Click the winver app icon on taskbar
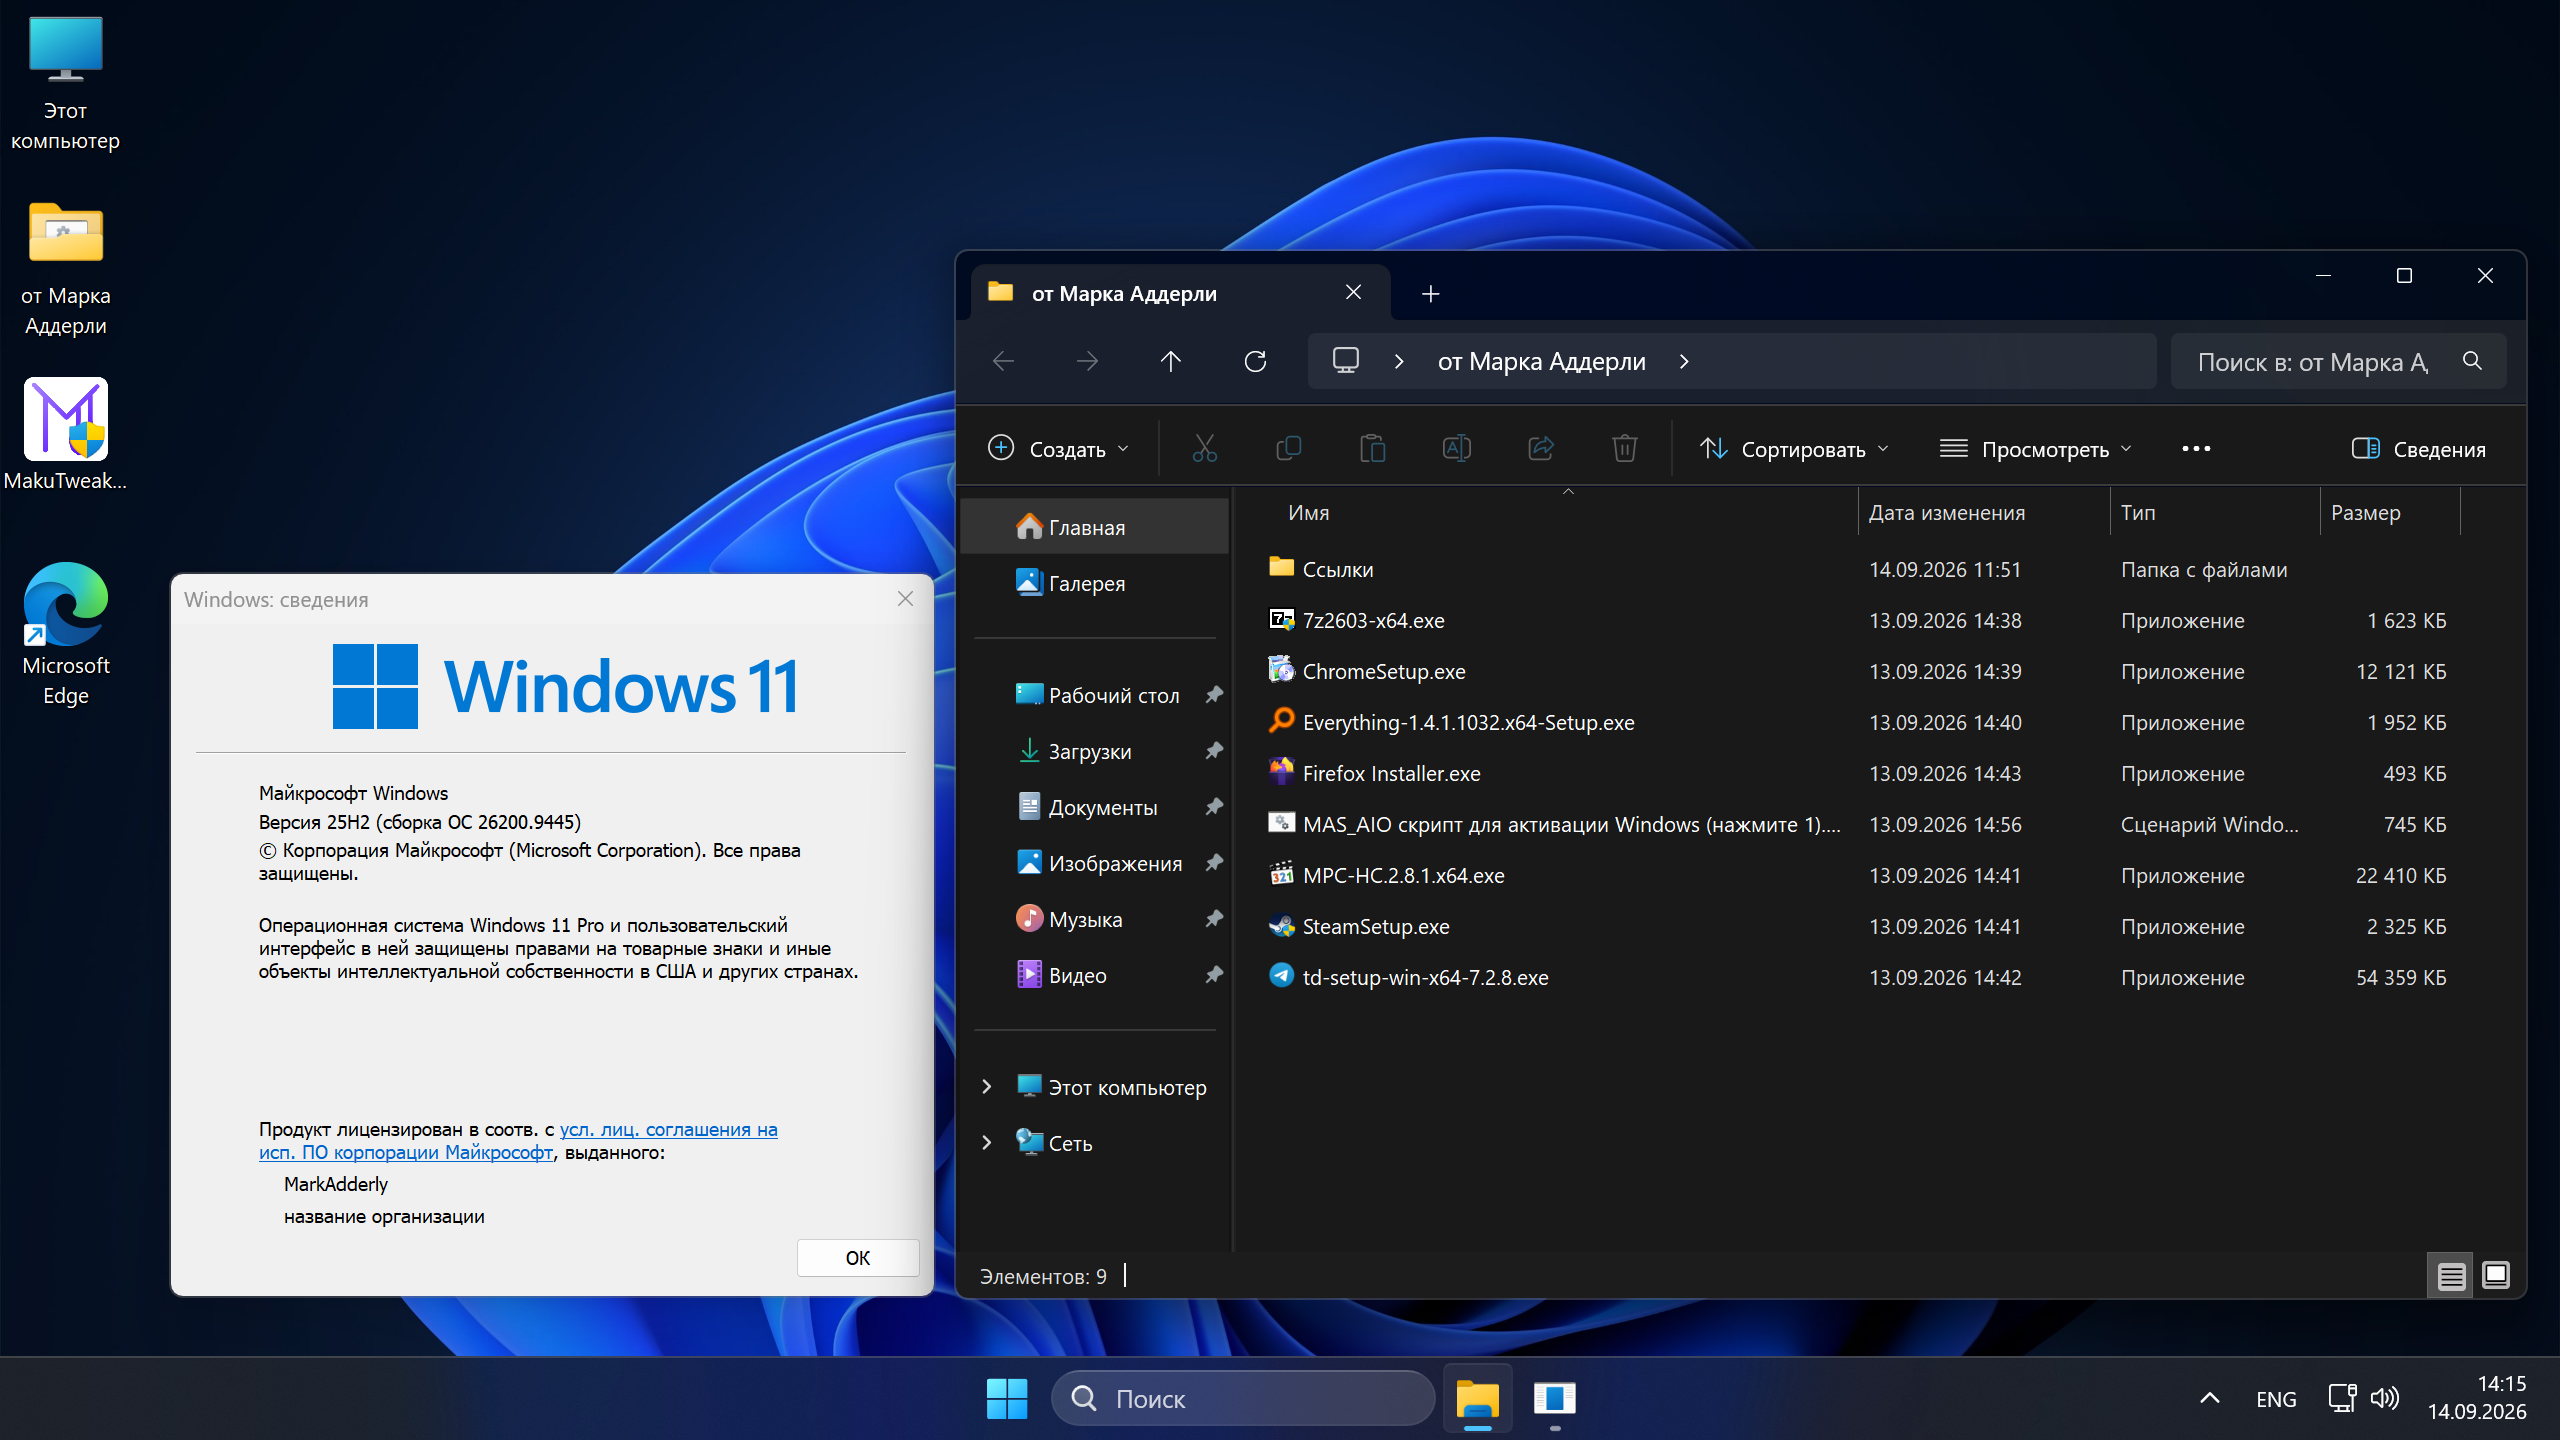Viewport: 2560px width, 1440px height. (x=1554, y=1398)
